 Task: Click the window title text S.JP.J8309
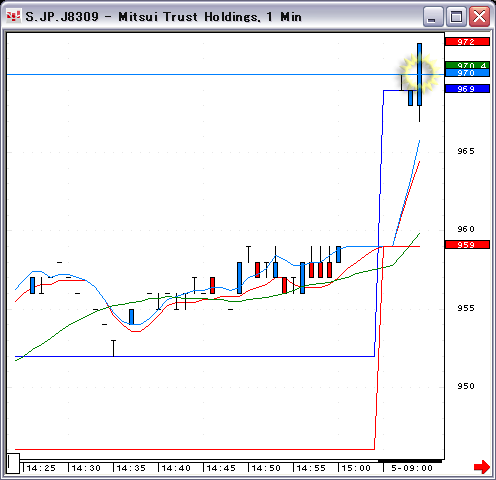pos(62,17)
